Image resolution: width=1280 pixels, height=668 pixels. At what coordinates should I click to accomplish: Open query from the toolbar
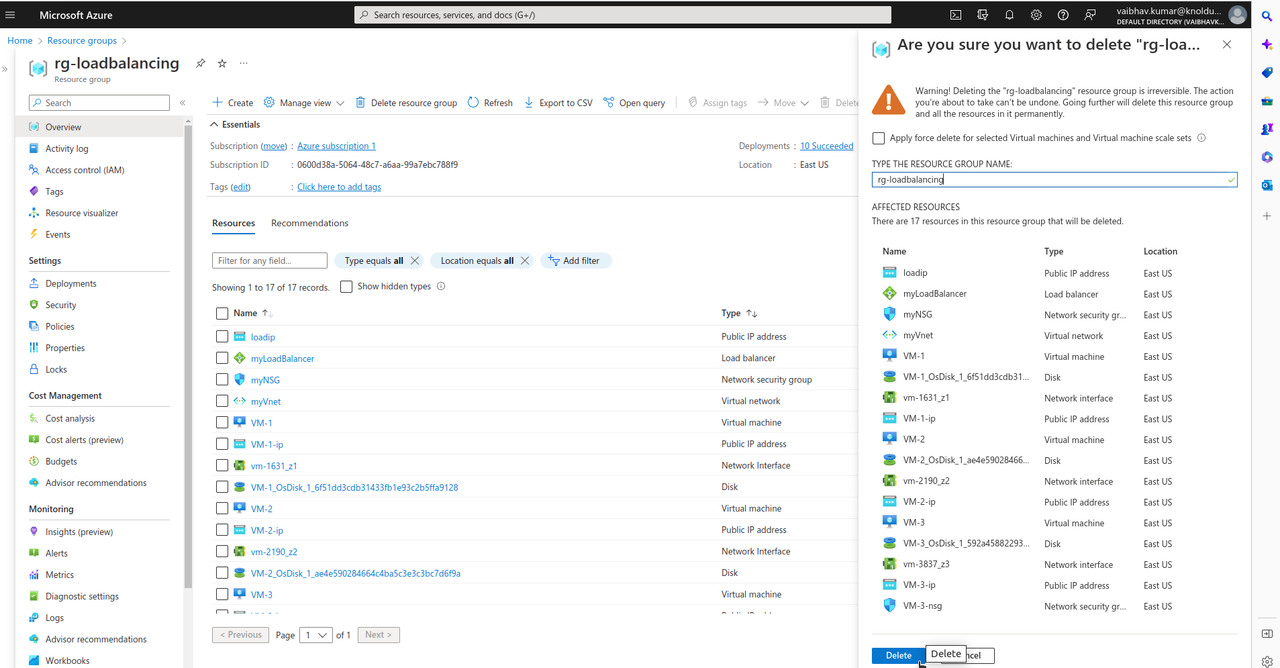click(x=634, y=103)
